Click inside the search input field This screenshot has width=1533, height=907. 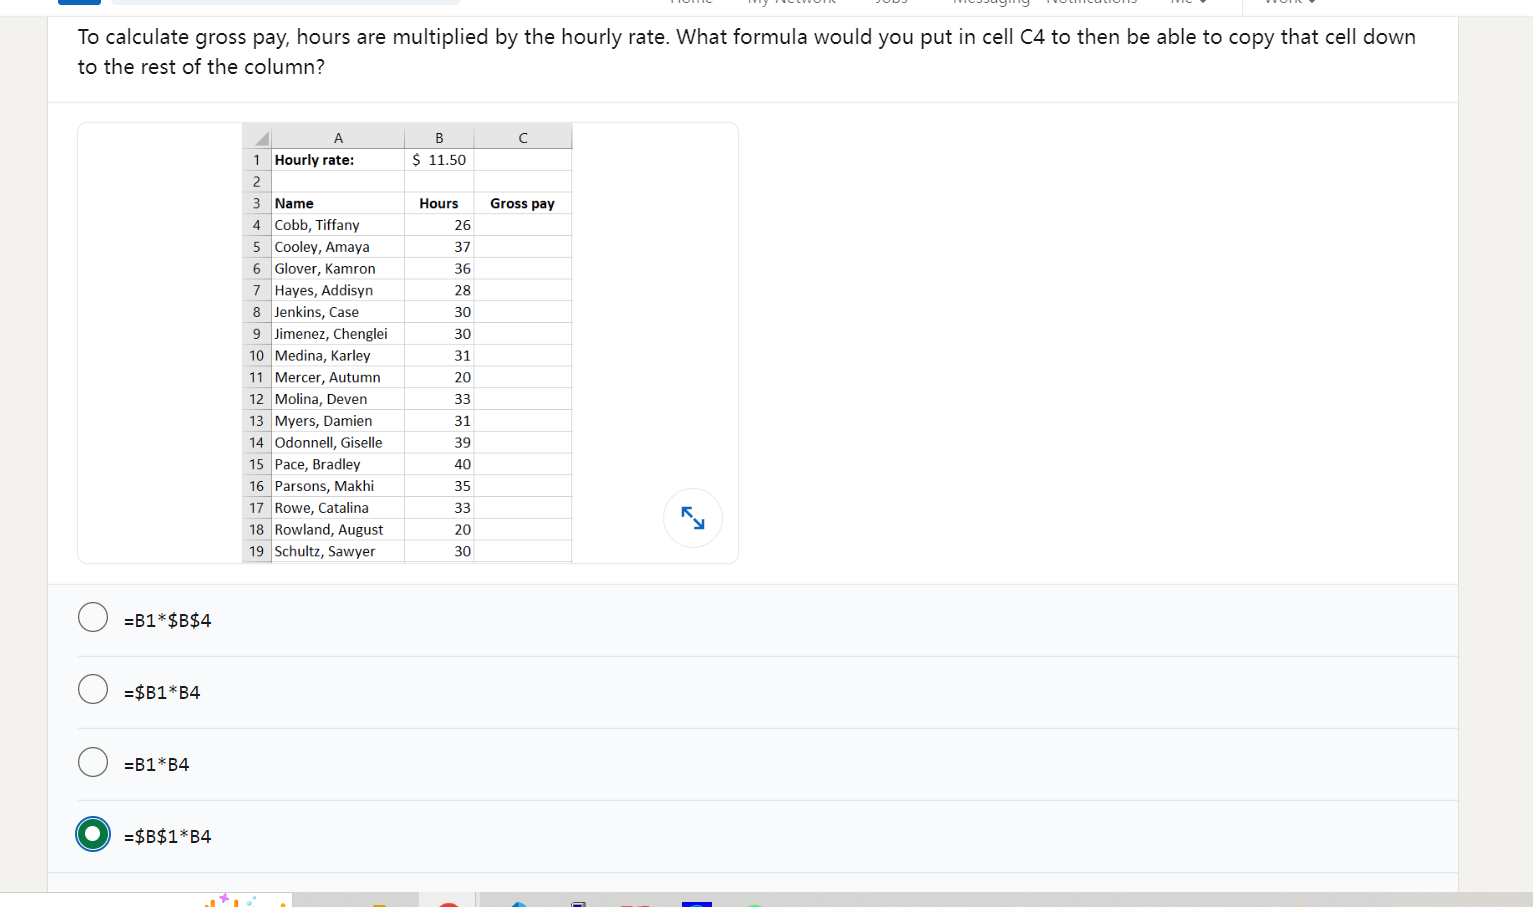[285, 1]
